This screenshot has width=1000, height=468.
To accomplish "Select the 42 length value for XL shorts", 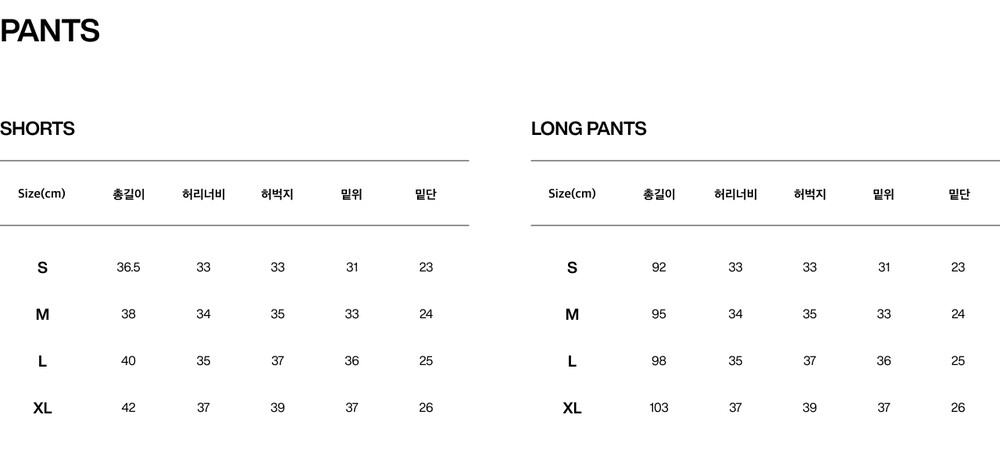I will coord(129,408).
